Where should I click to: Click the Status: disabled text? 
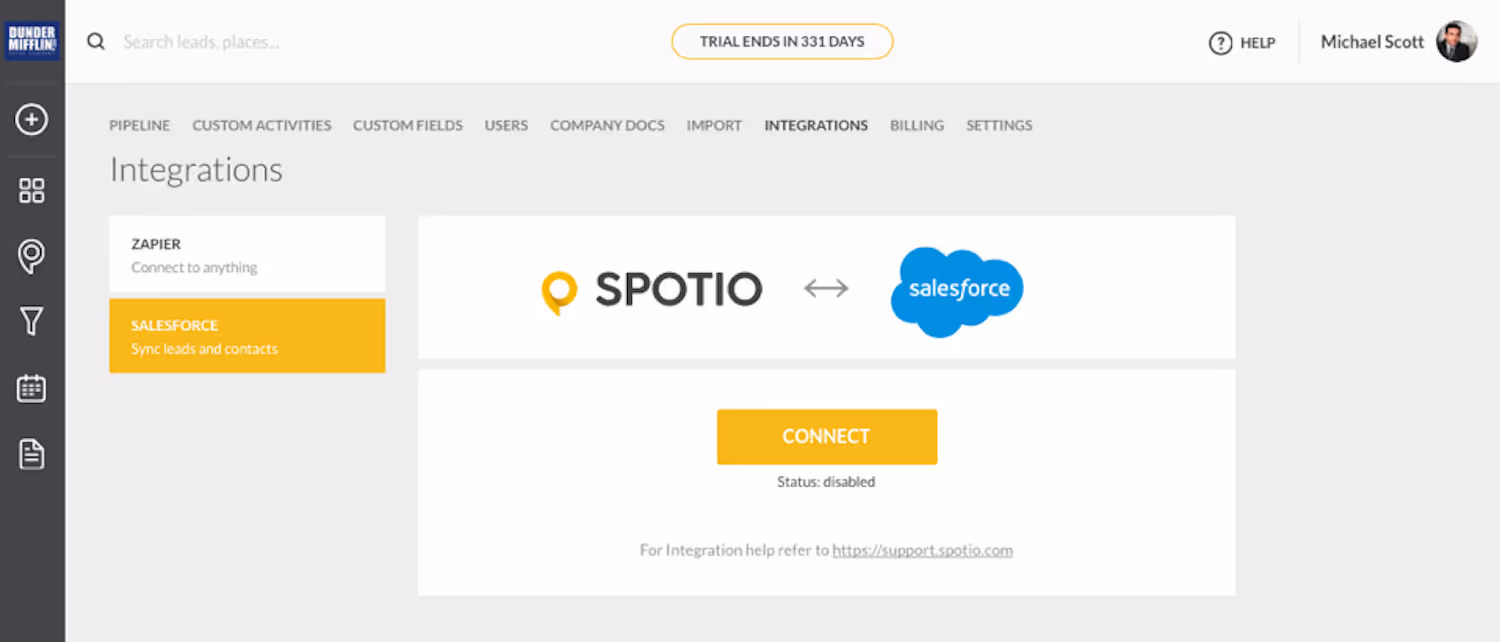click(826, 482)
